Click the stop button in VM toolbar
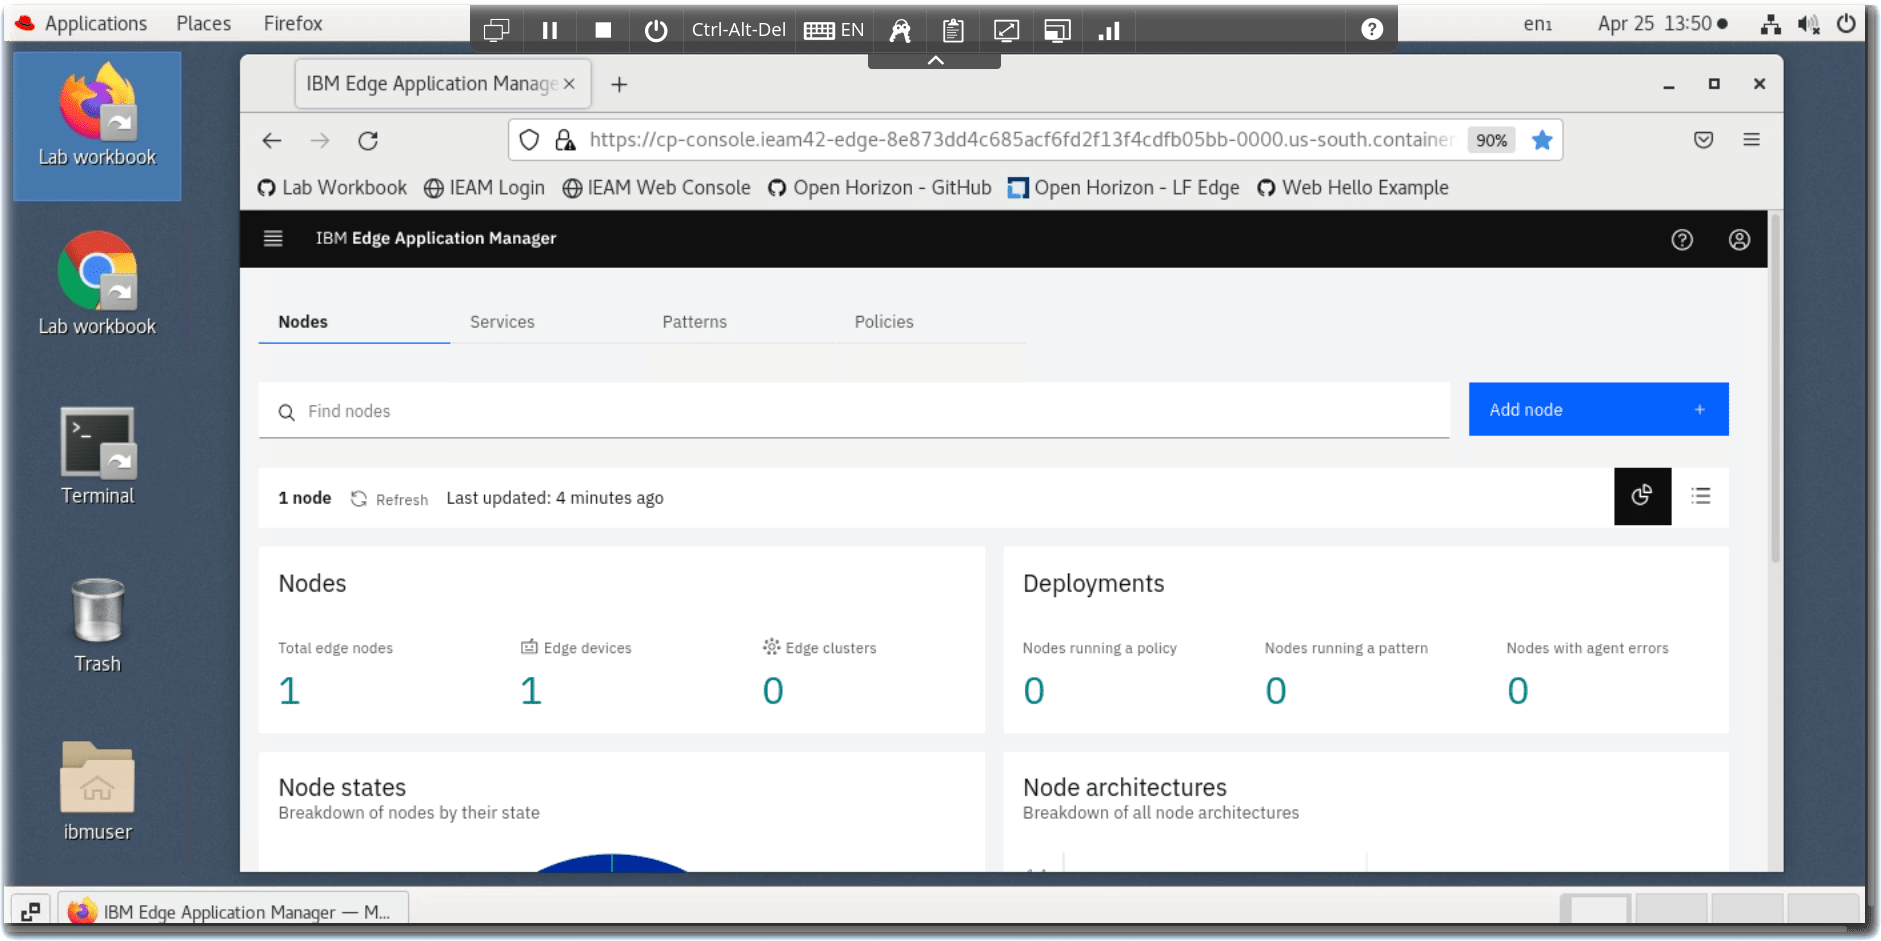 (x=603, y=30)
